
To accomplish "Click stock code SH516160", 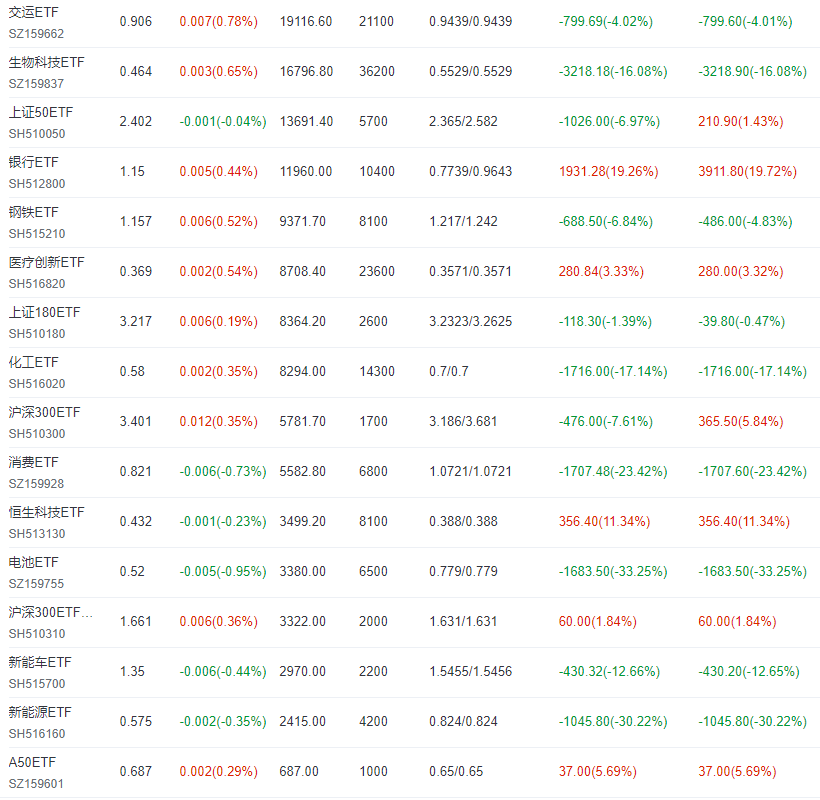I will point(37,734).
